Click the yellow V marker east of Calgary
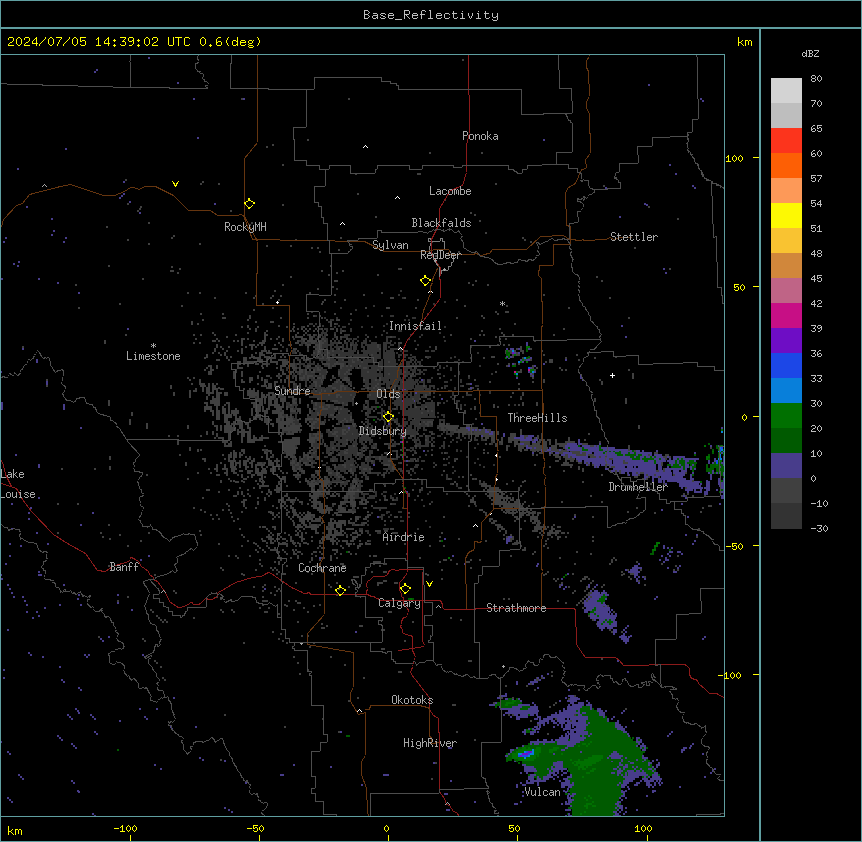Viewport: 862px width, 842px height. coord(429,584)
